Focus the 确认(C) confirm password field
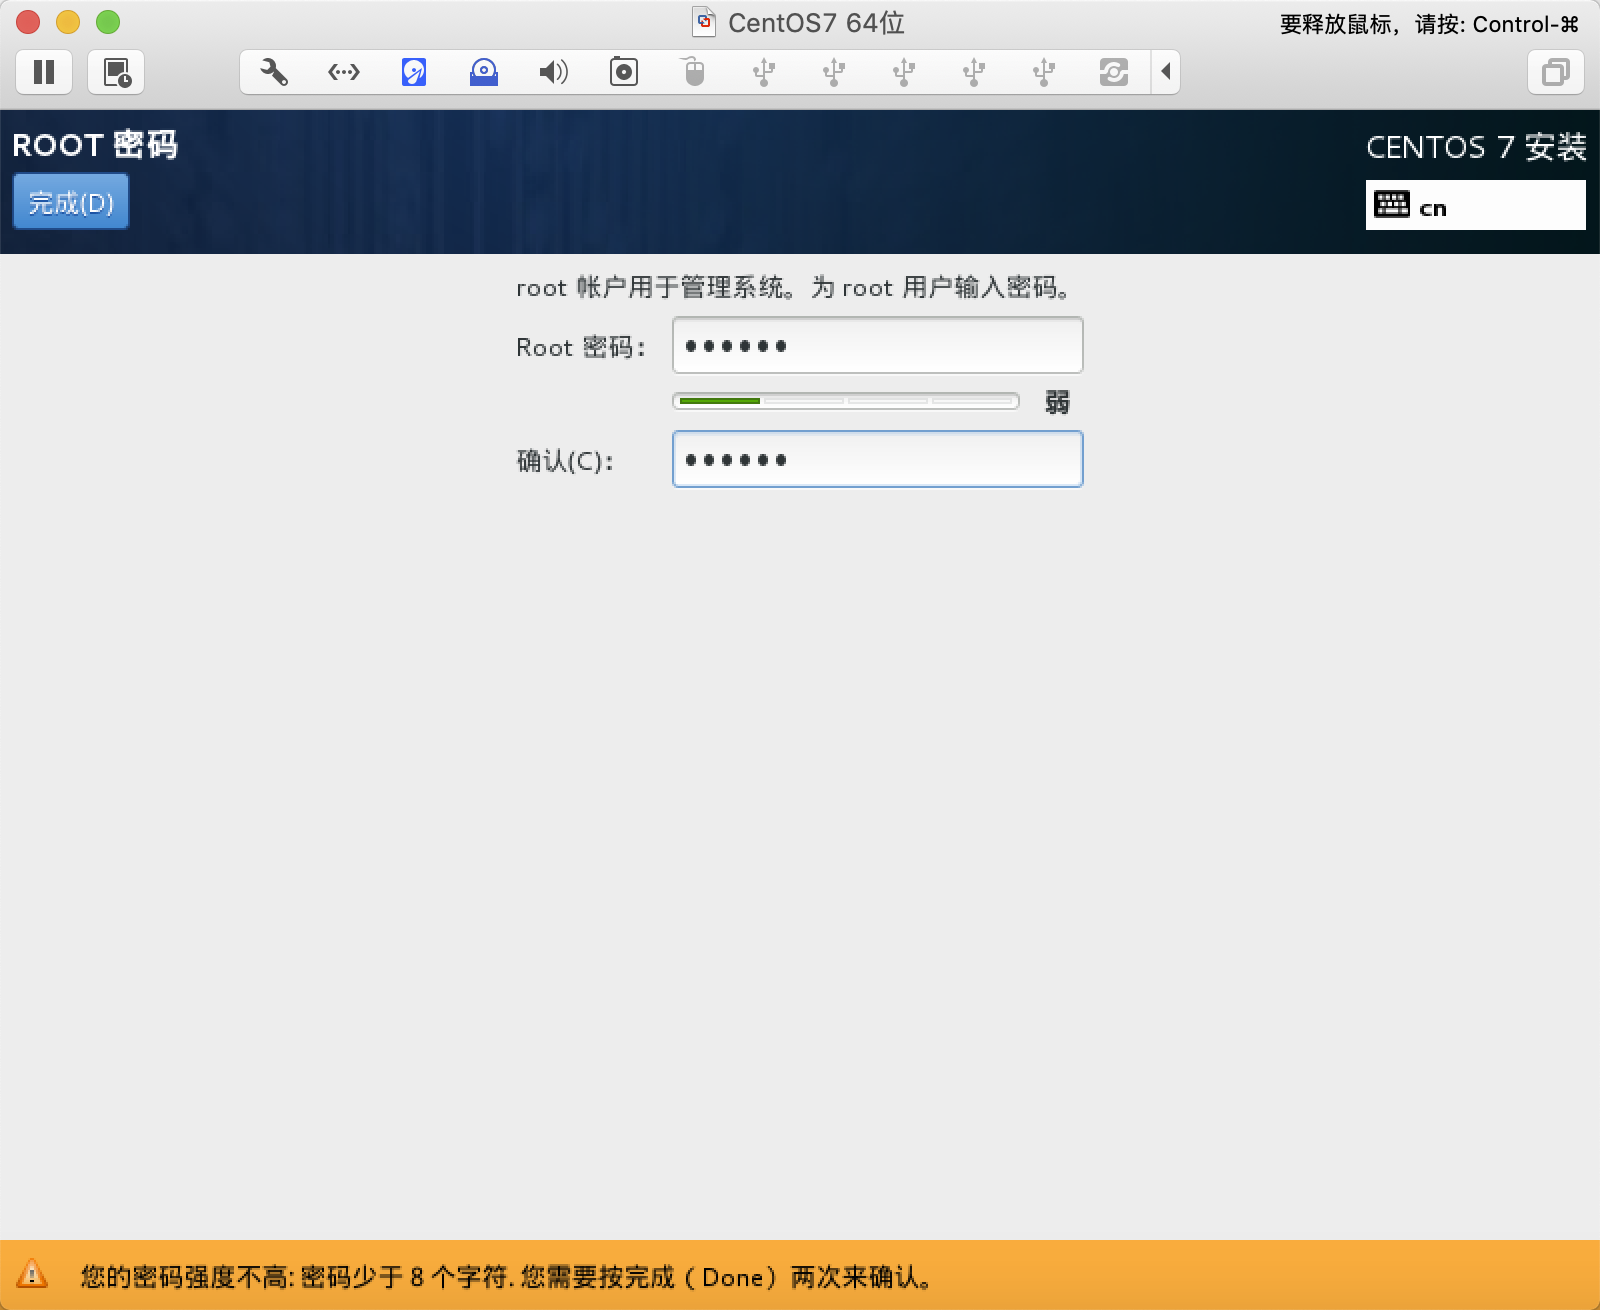The image size is (1600, 1310). pos(877,460)
